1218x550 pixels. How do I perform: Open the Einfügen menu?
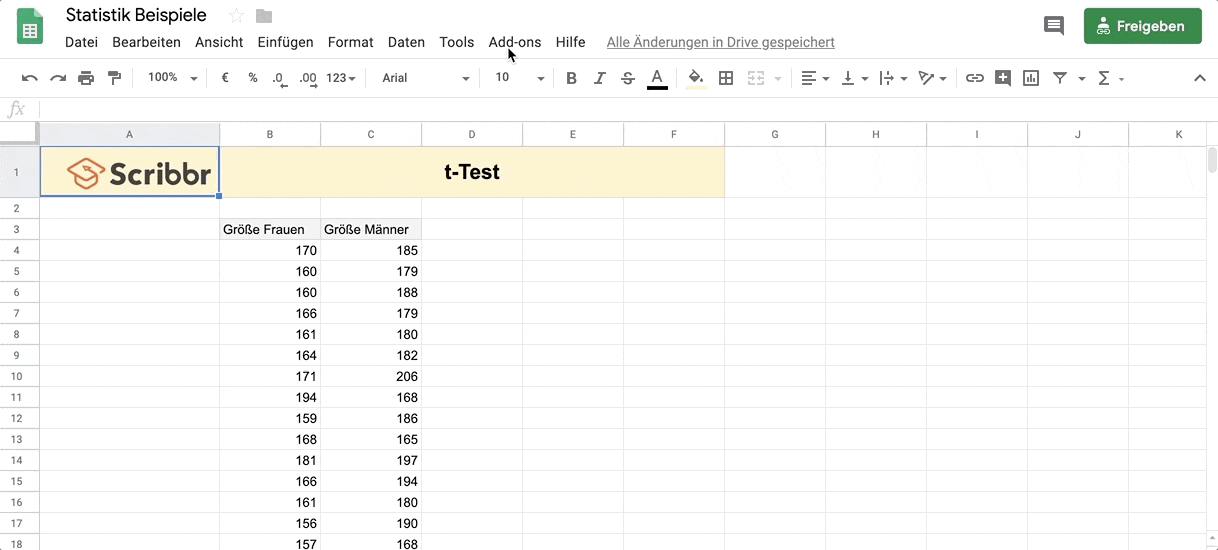[x=285, y=42]
